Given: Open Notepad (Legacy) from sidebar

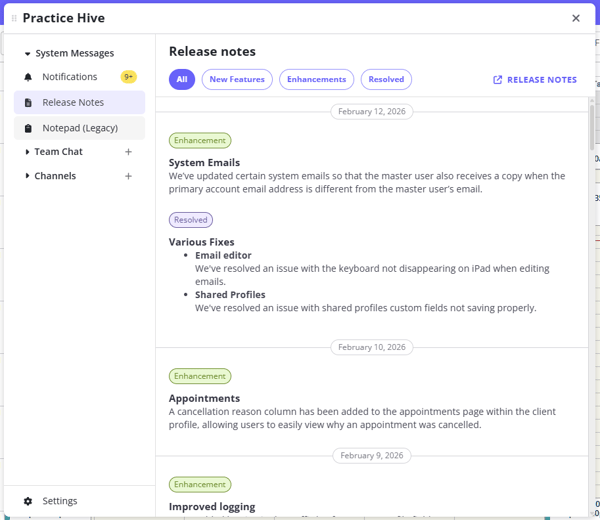Looking at the screenshot, I should [x=80, y=128].
